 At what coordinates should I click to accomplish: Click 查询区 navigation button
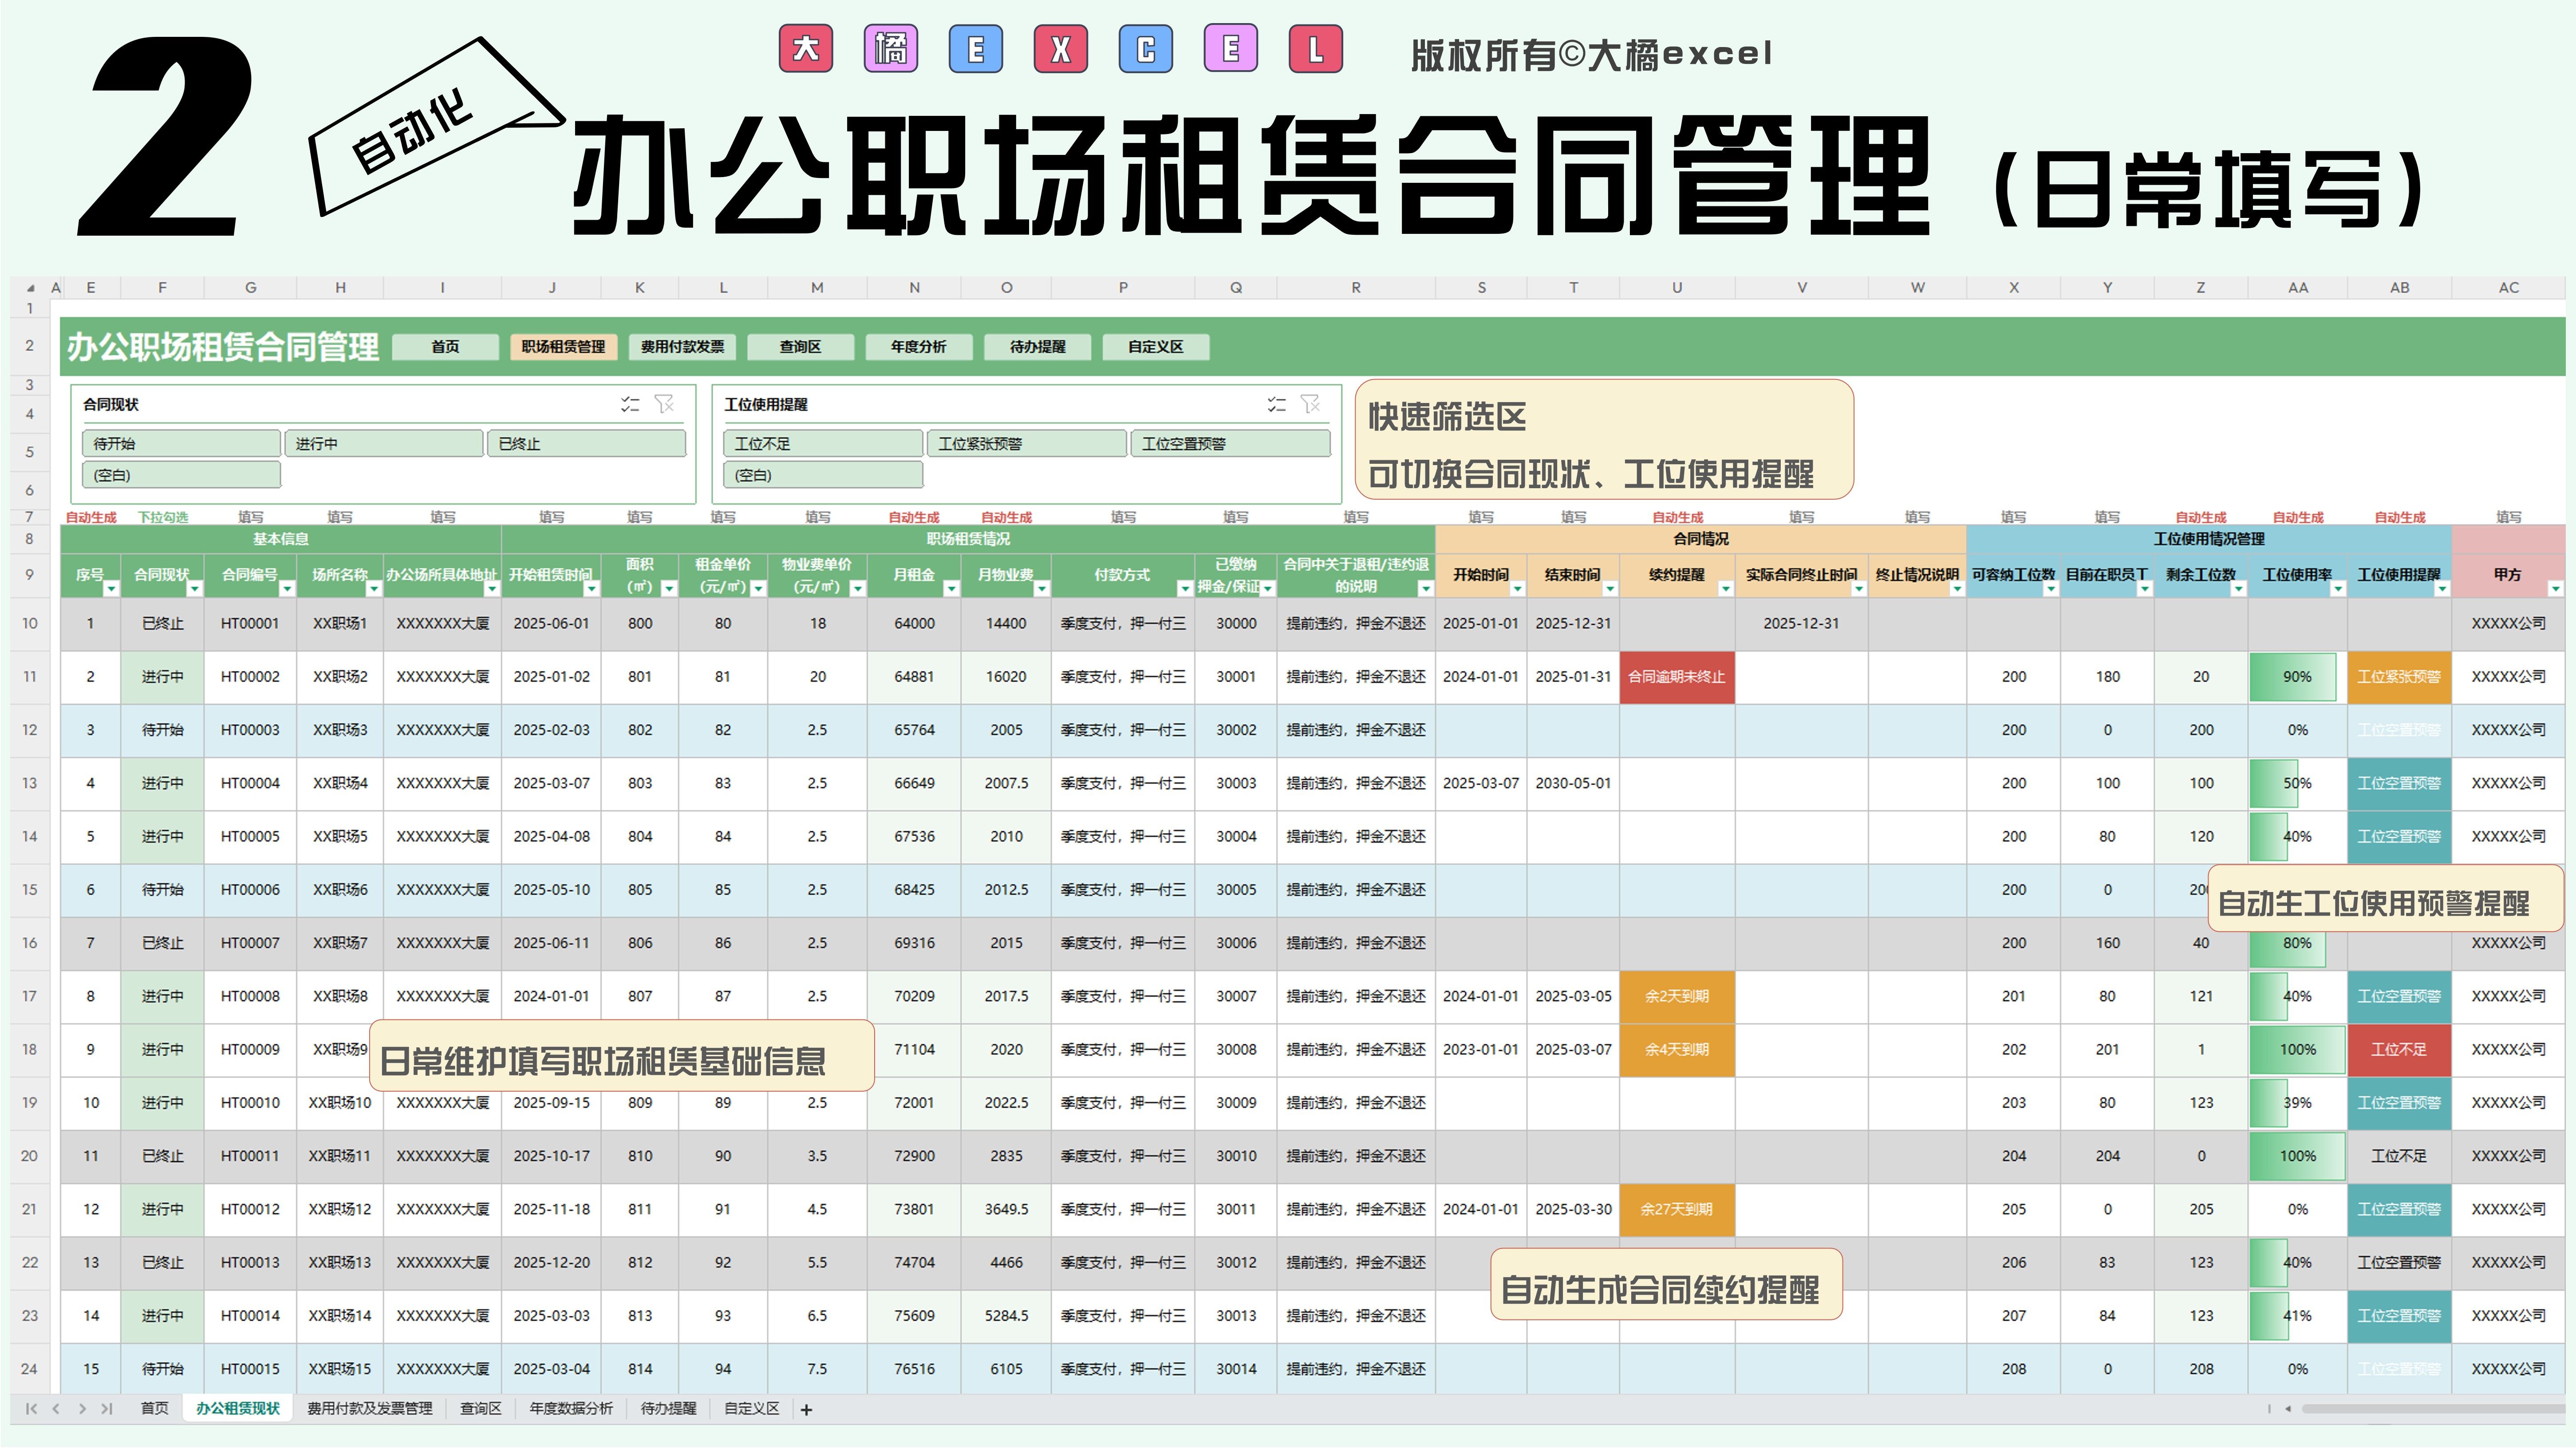pyautogui.click(x=800, y=347)
